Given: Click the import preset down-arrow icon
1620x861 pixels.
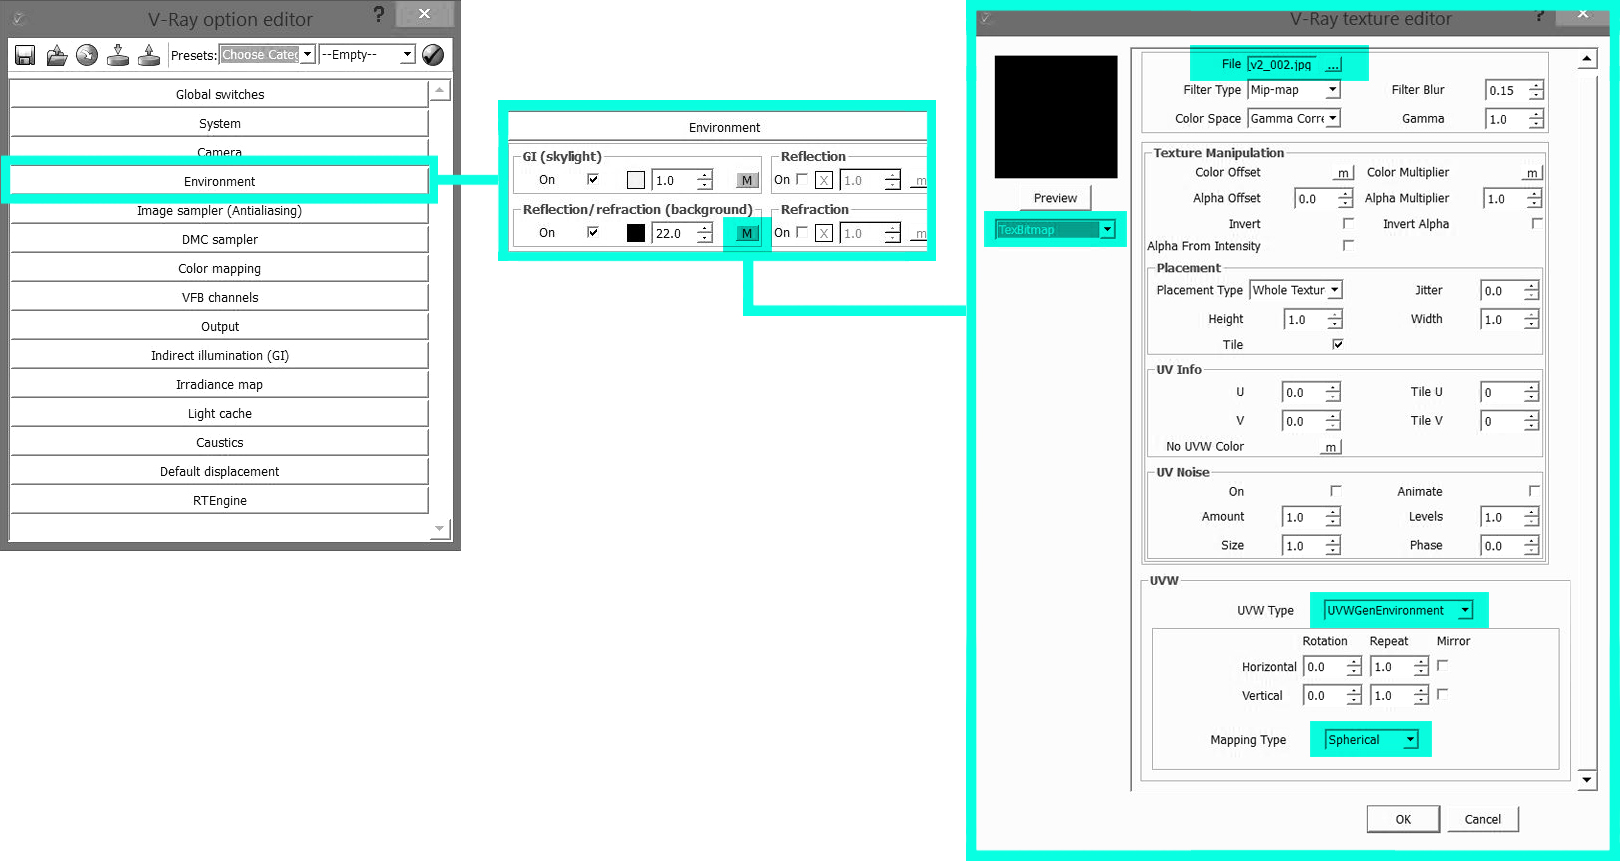Looking at the screenshot, I should click(118, 55).
